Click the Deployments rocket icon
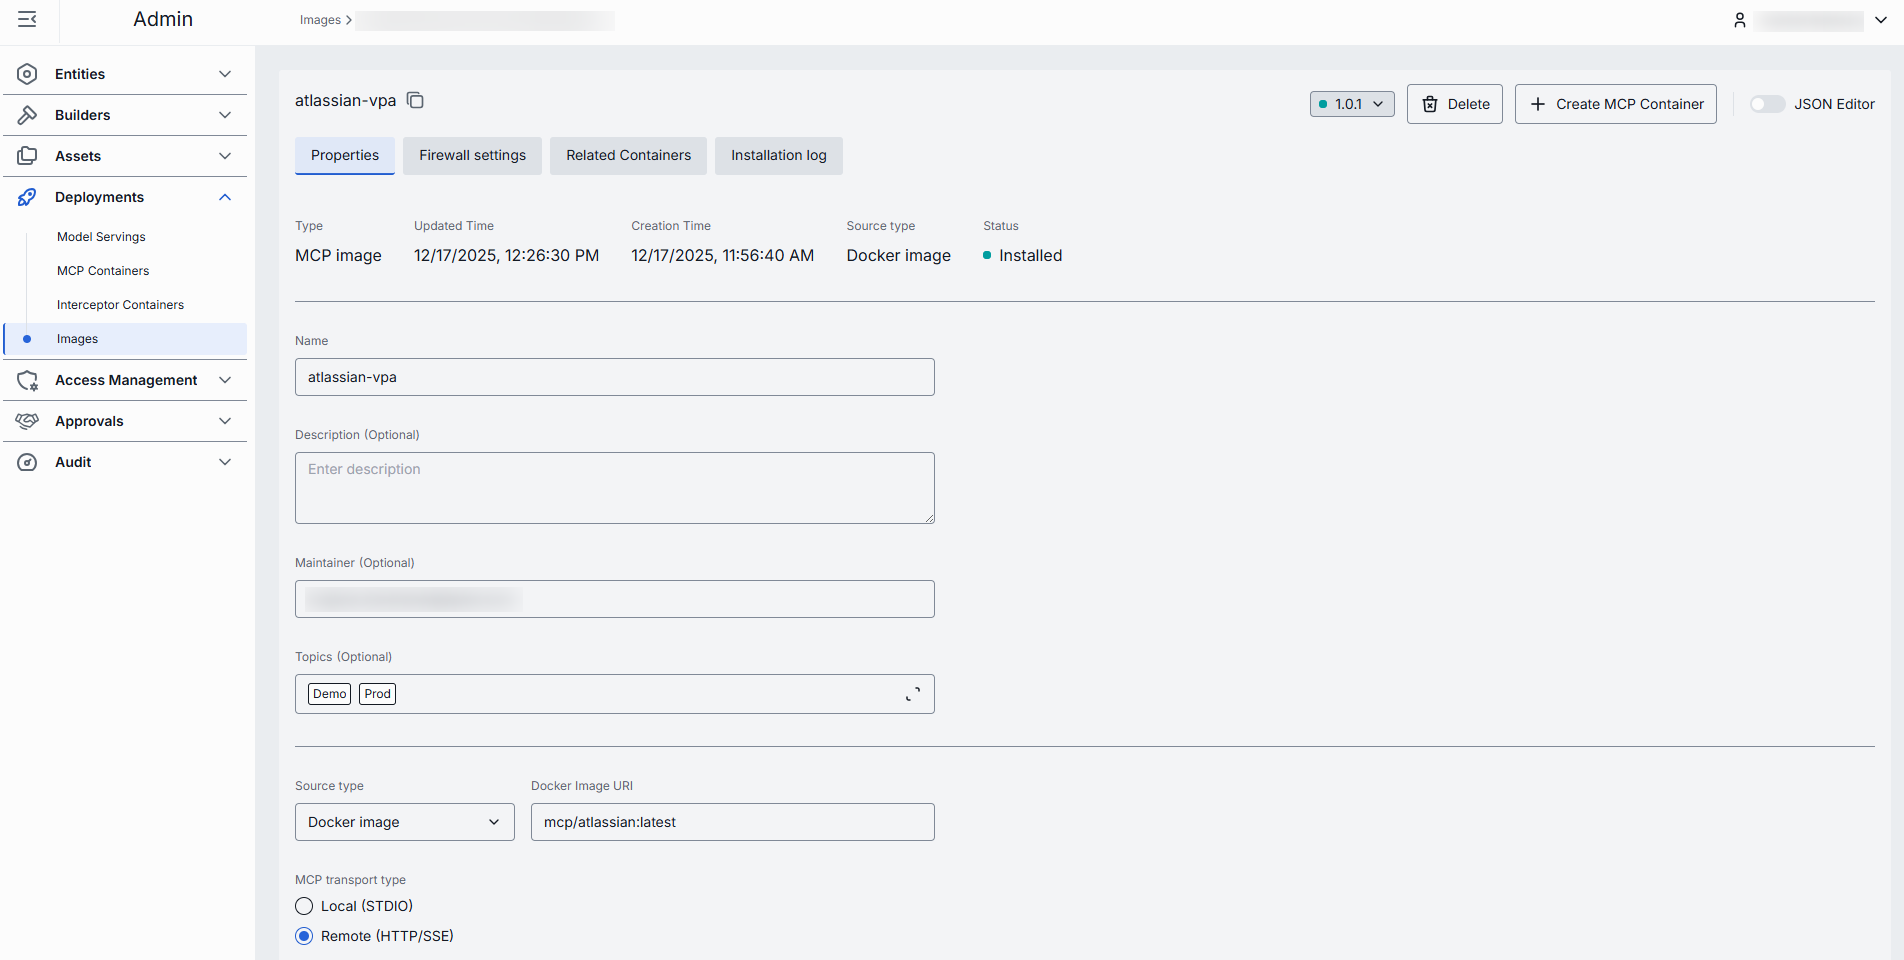This screenshot has height=960, width=1904. click(27, 197)
